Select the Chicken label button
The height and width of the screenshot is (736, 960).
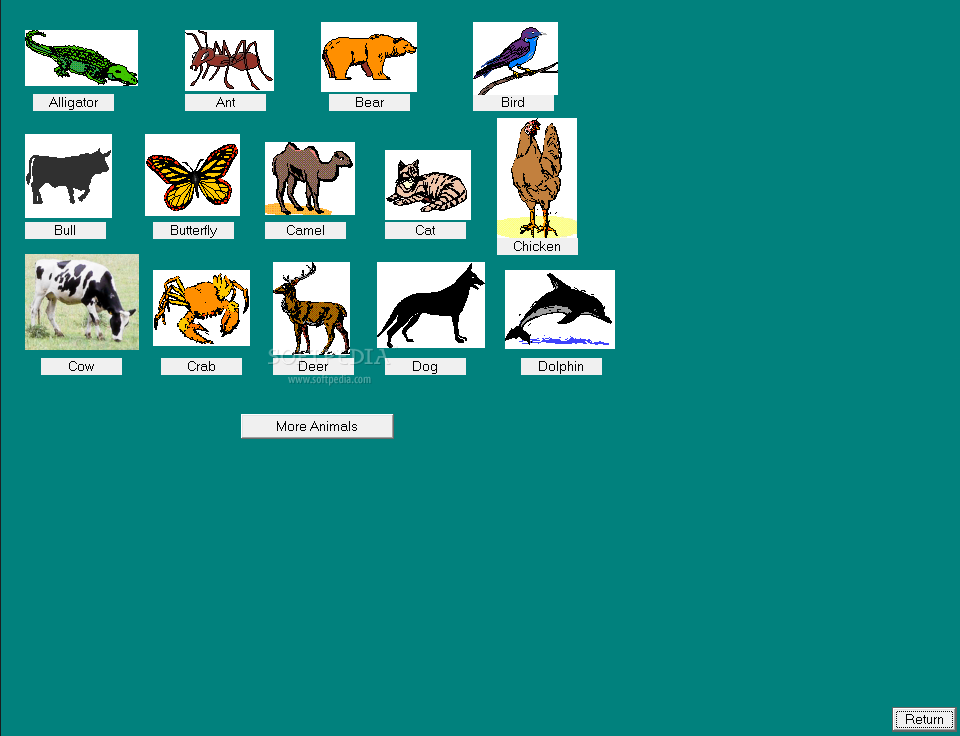point(538,246)
